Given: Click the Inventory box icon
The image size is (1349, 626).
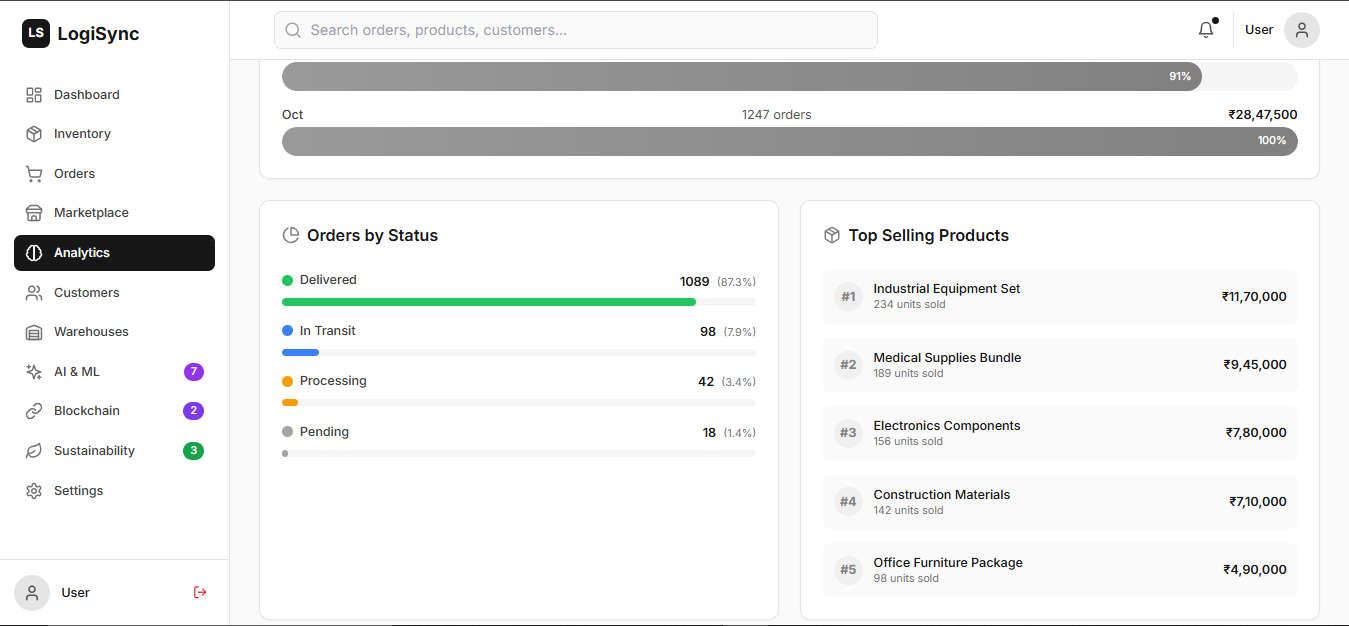Looking at the screenshot, I should tap(34, 134).
